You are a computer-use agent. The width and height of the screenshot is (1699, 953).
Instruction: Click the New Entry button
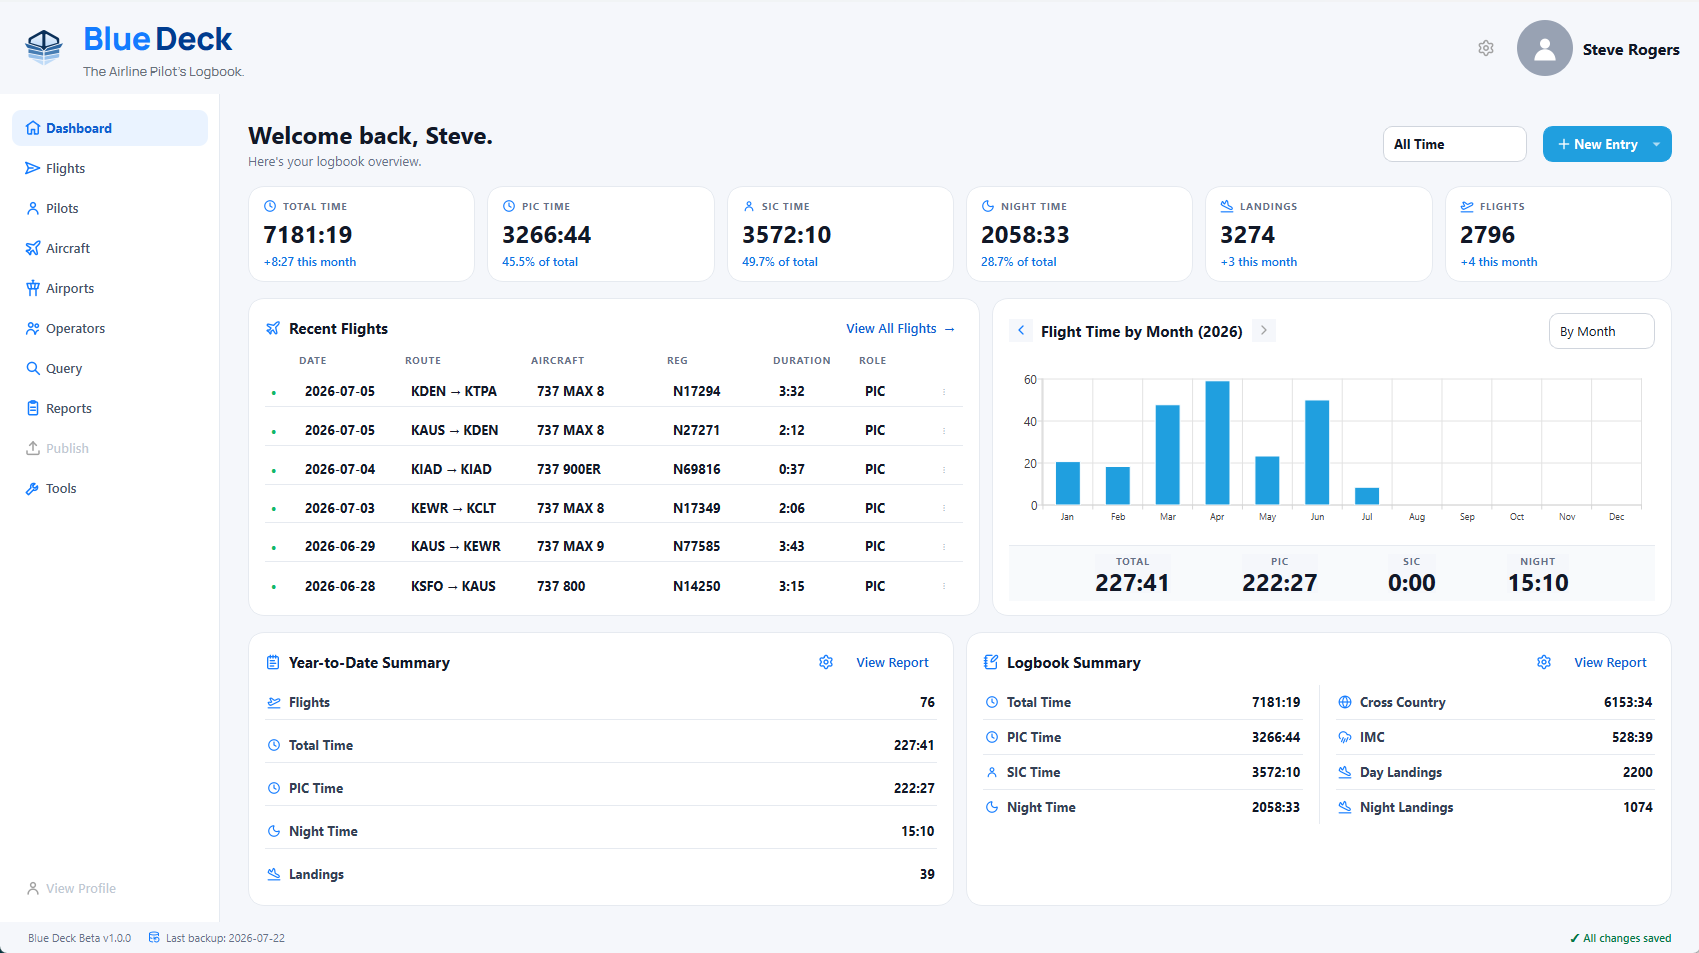point(1596,144)
